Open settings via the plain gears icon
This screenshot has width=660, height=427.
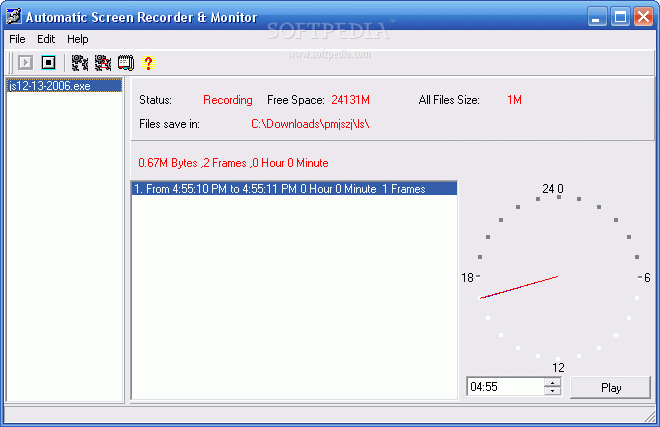tap(80, 63)
